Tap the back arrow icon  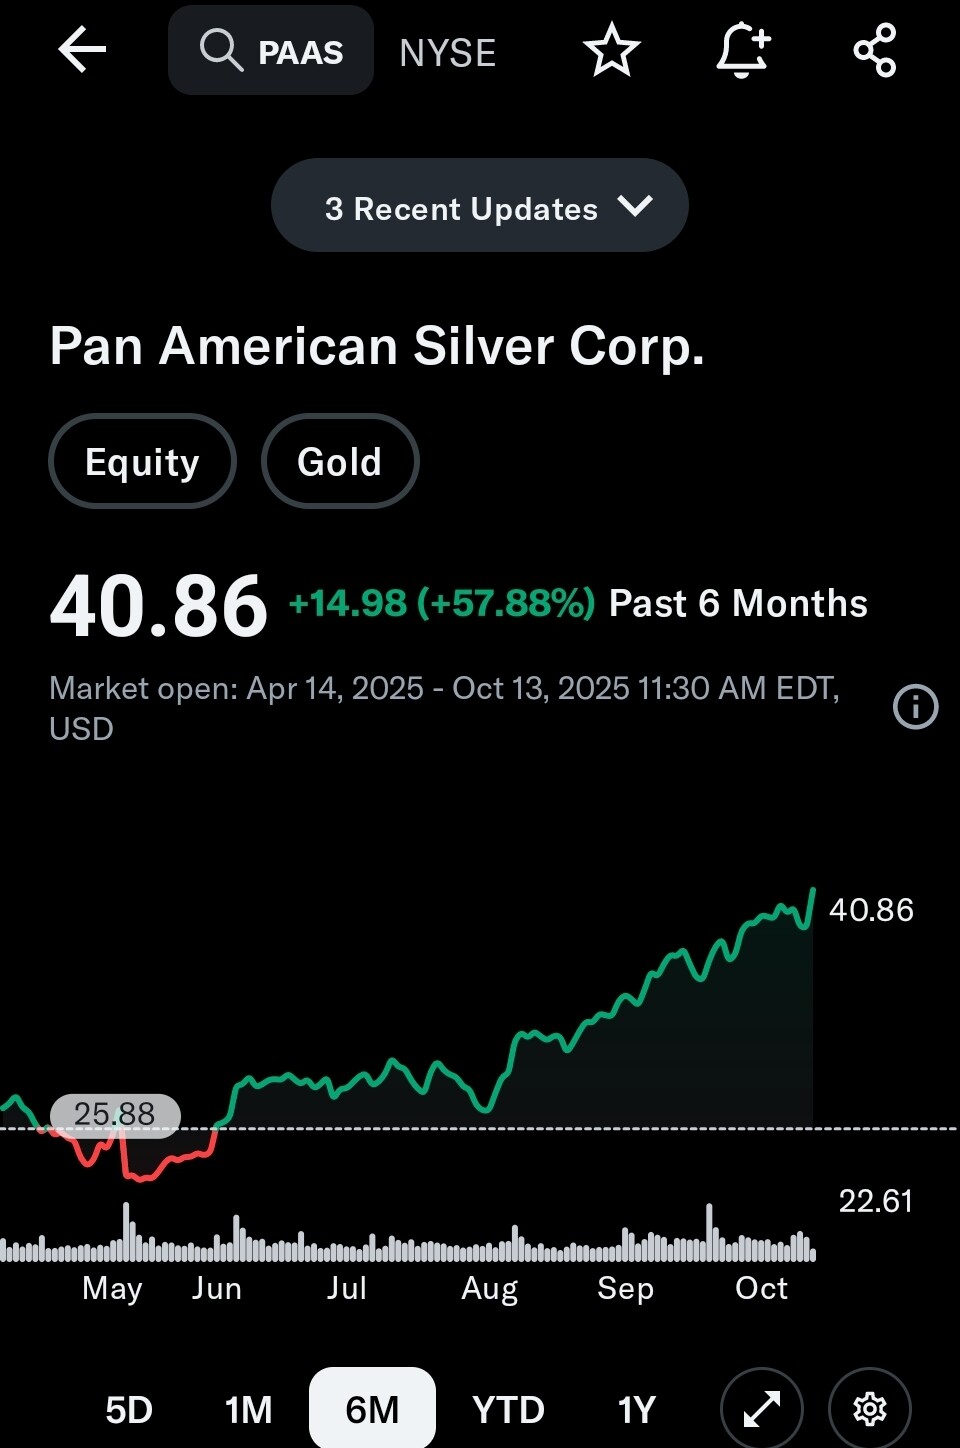pyautogui.click(x=82, y=50)
